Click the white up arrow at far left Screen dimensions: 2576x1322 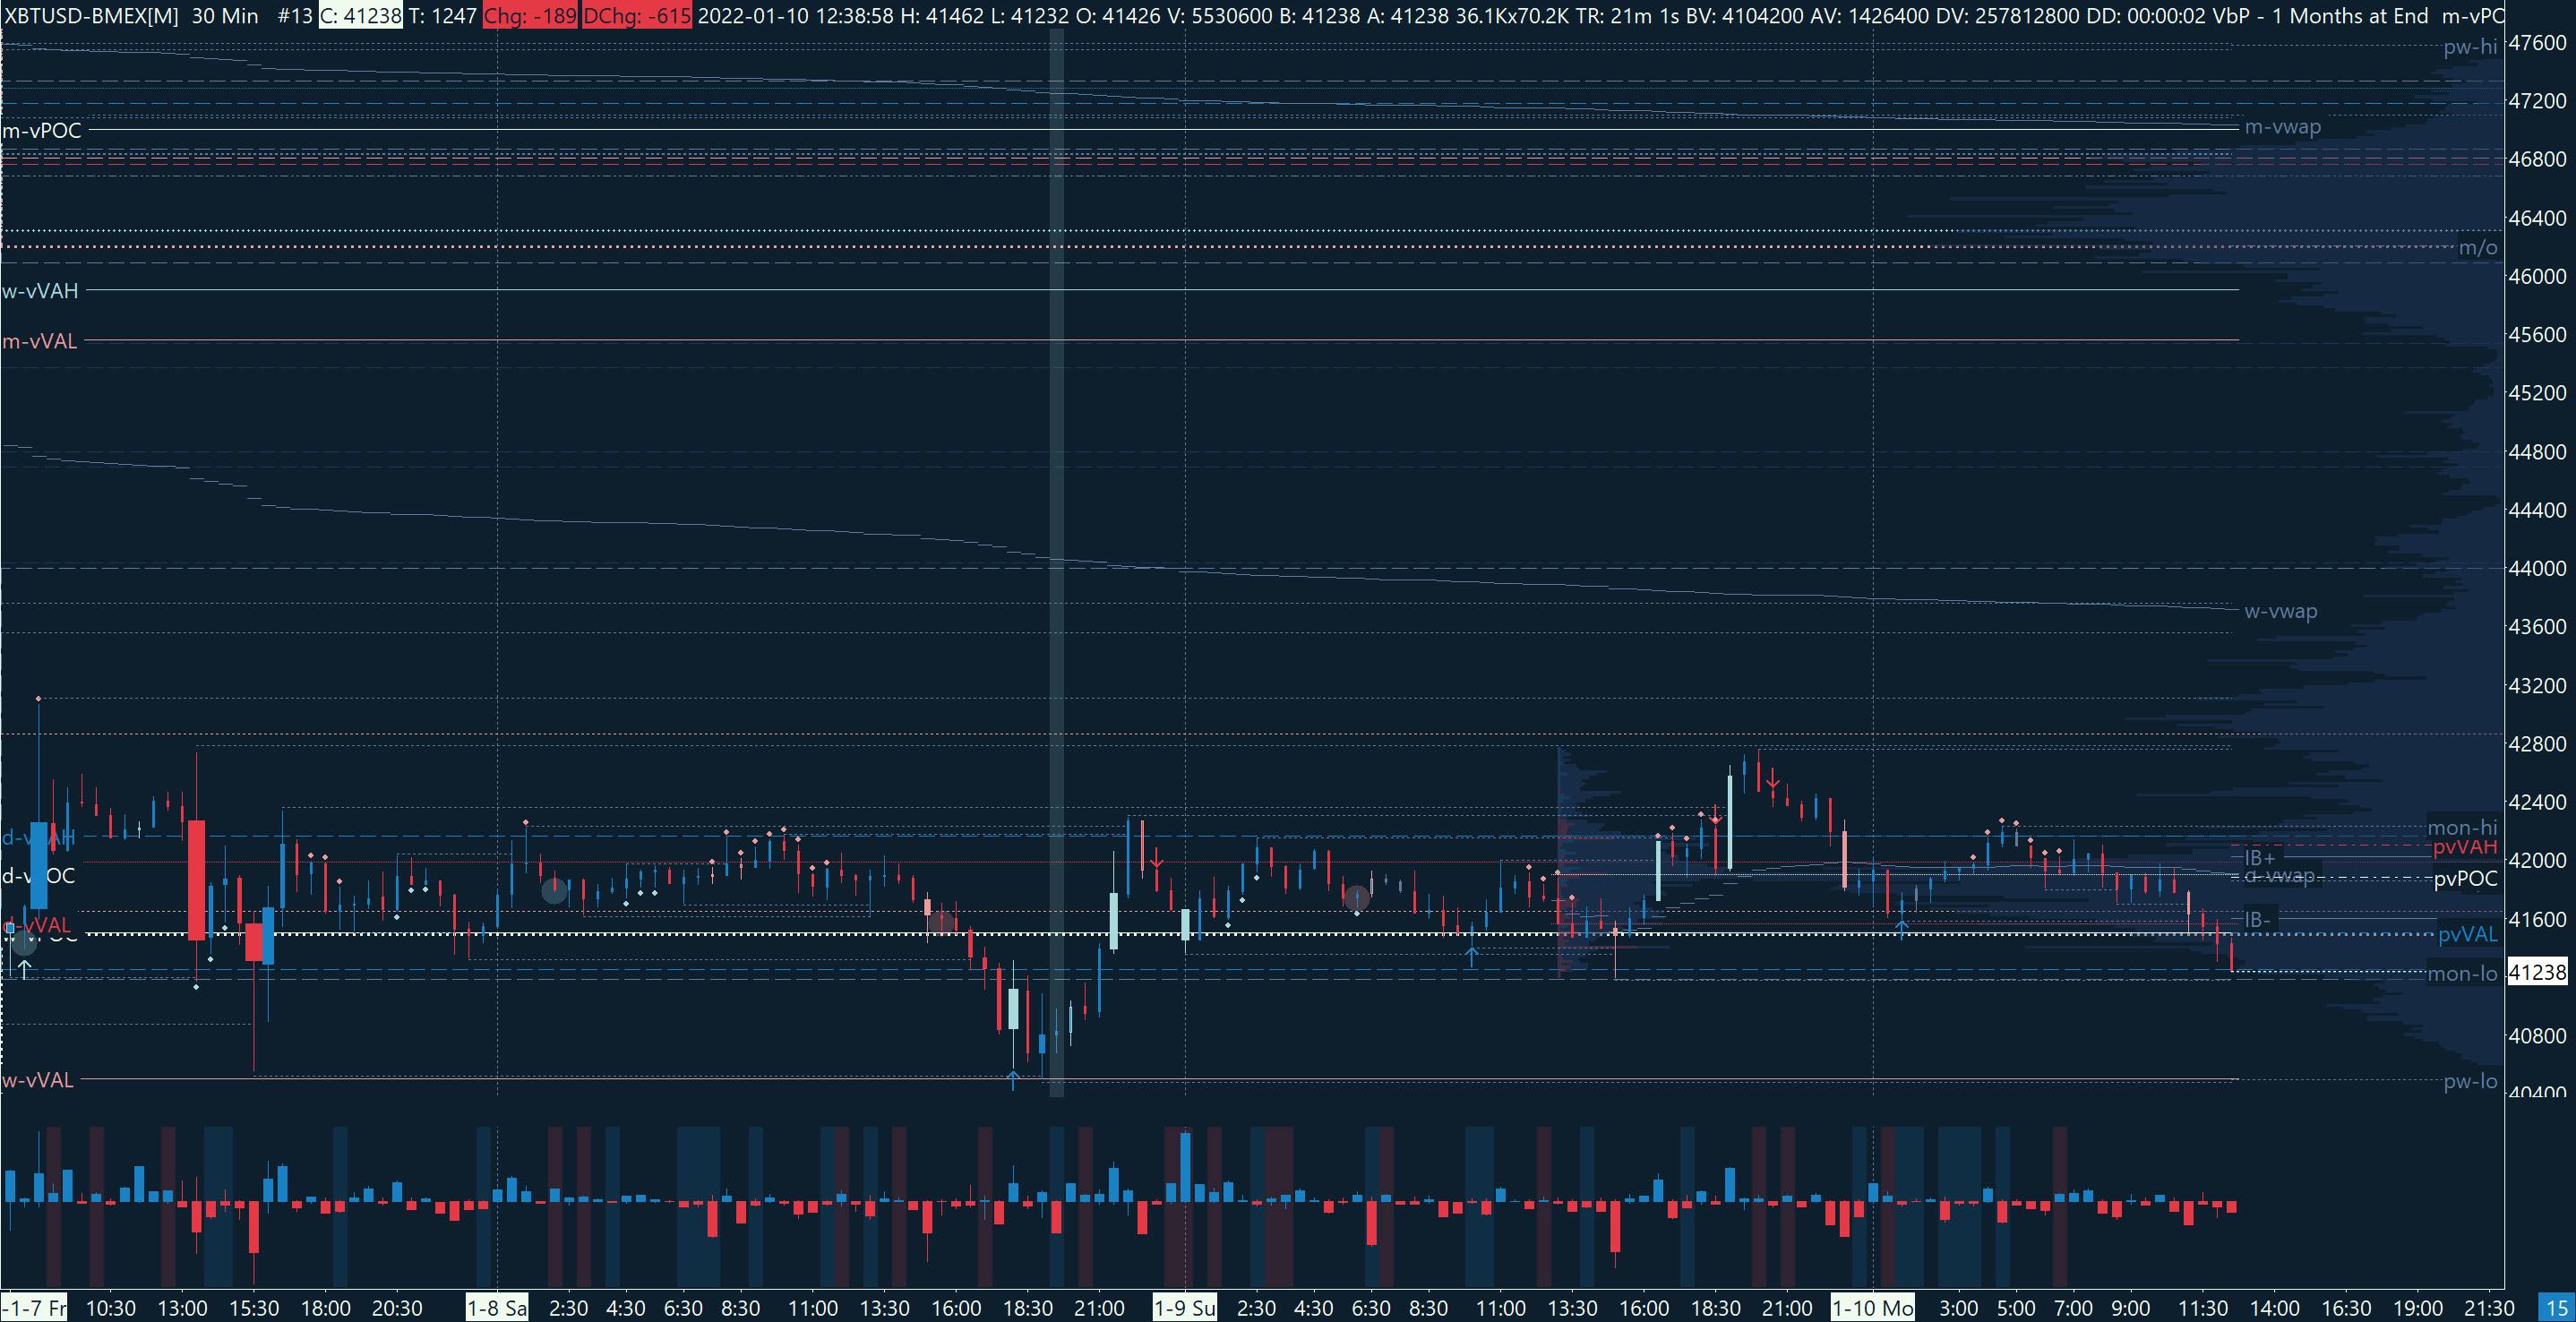coord(24,969)
